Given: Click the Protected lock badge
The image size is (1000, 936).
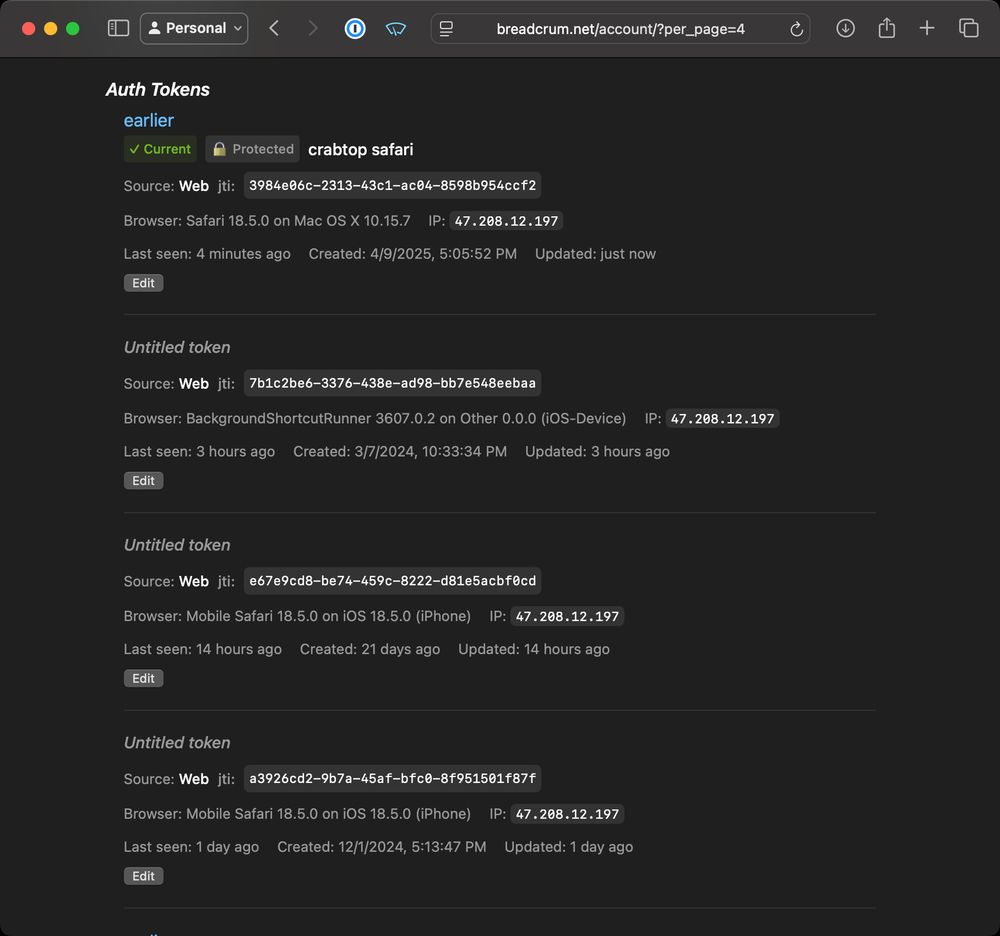Looking at the screenshot, I should tap(253, 149).
